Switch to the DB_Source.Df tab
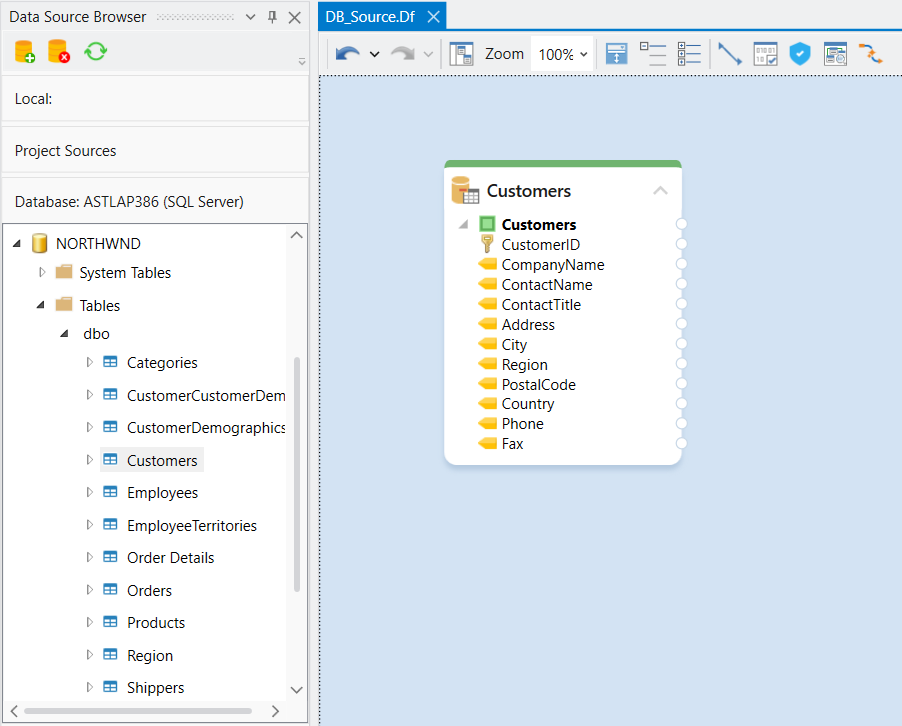The height and width of the screenshot is (726, 902). (371, 16)
